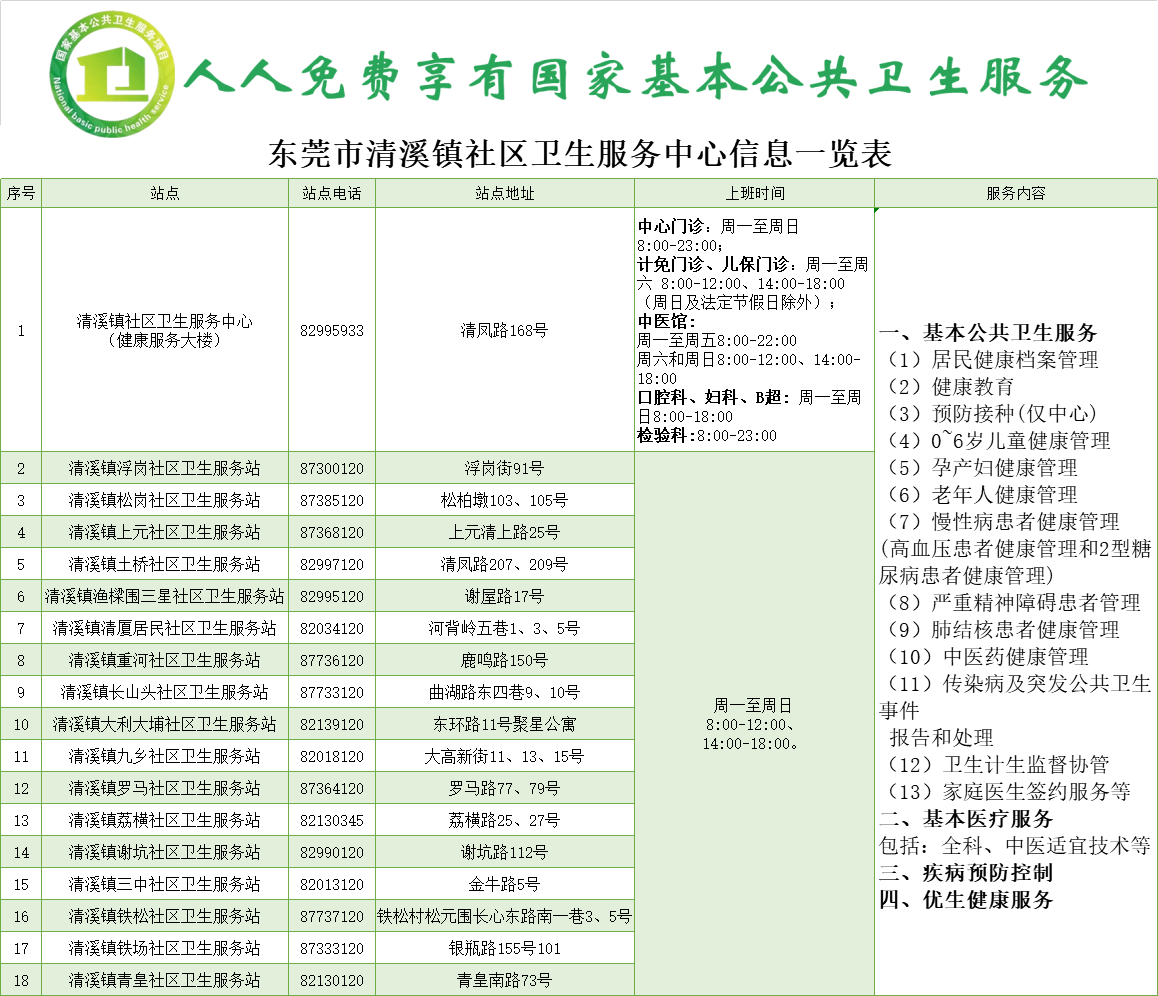1158x996 pixels.
Task: Select phone number 82995933
Action: [332, 331]
